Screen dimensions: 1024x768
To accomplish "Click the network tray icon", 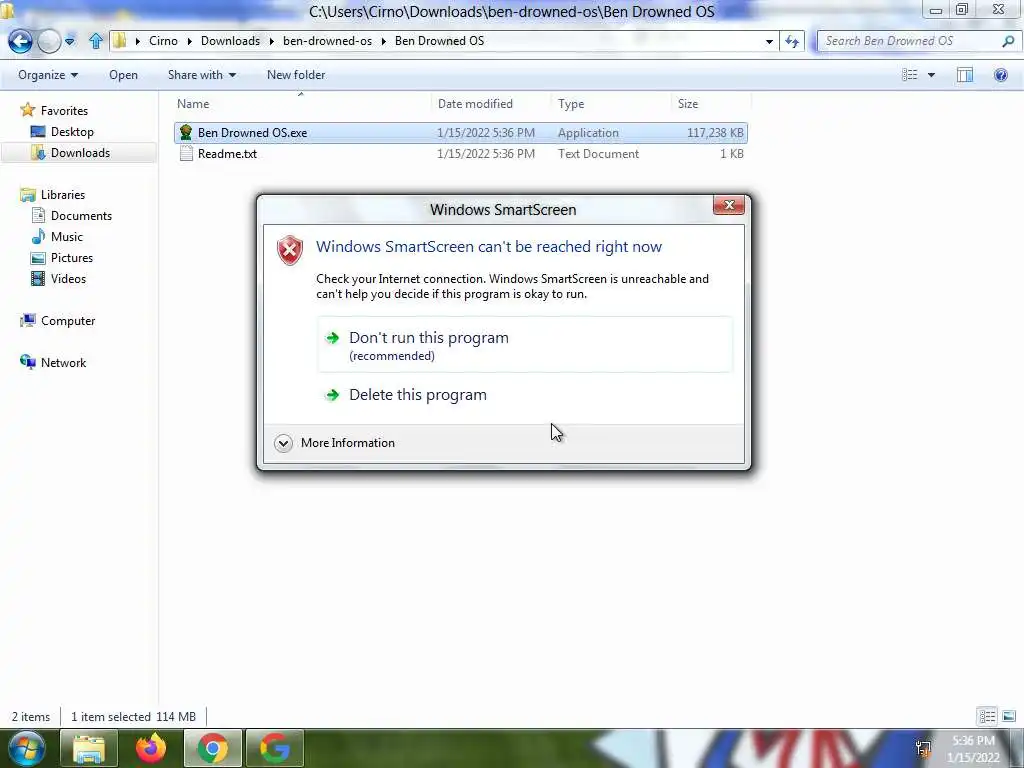I will tap(923, 749).
